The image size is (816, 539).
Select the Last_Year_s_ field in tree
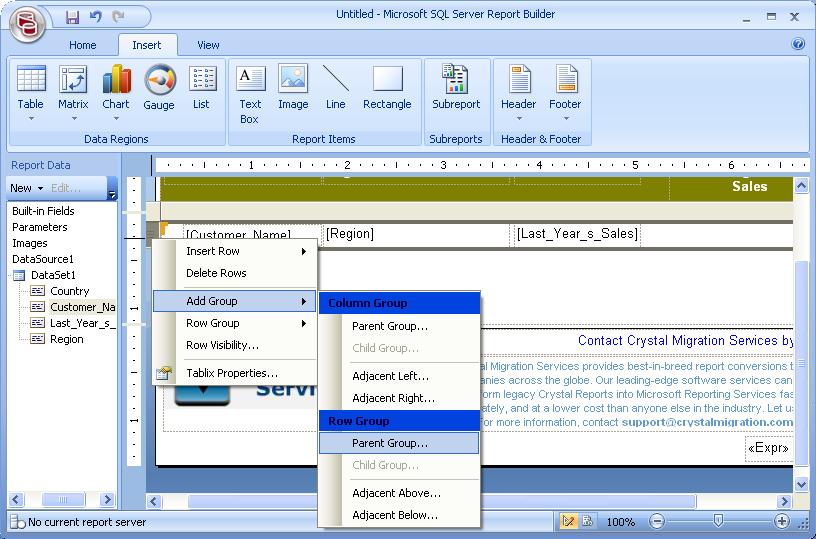tap(82, 323)
